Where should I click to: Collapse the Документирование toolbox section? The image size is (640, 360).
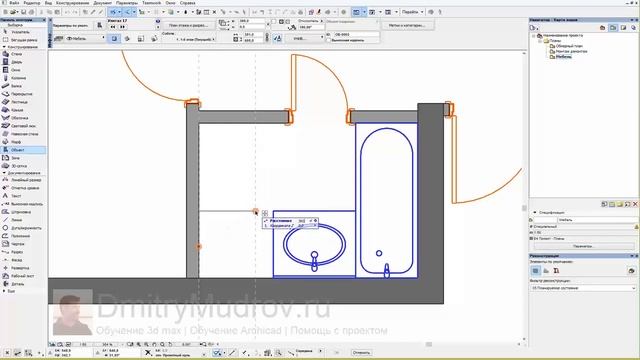pos(4,173)
